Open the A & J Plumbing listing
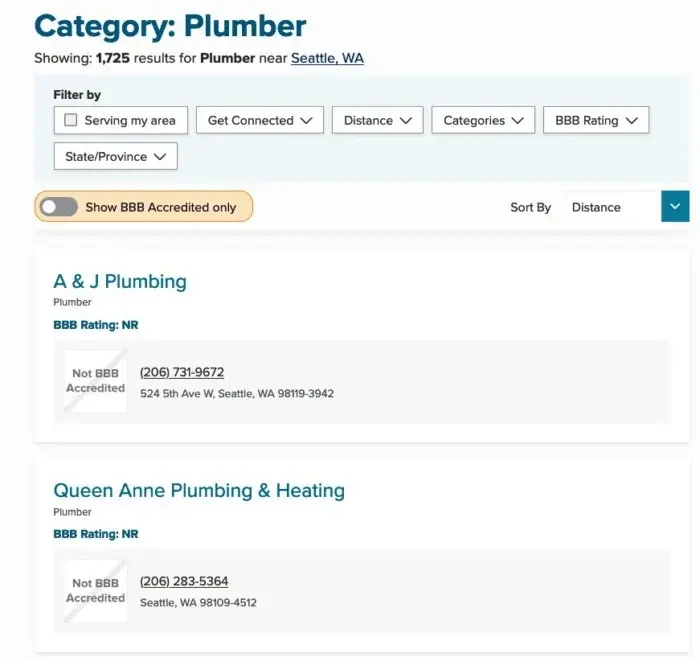Screen dimensions: 700x661 [x=120, y=282]
